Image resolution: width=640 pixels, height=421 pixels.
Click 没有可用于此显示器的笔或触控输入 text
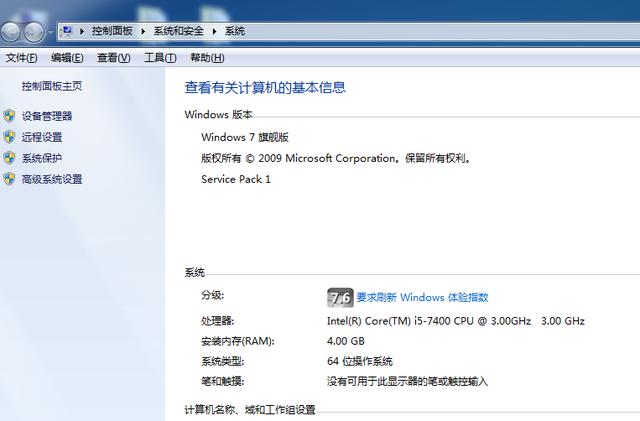tap(407, 381)
